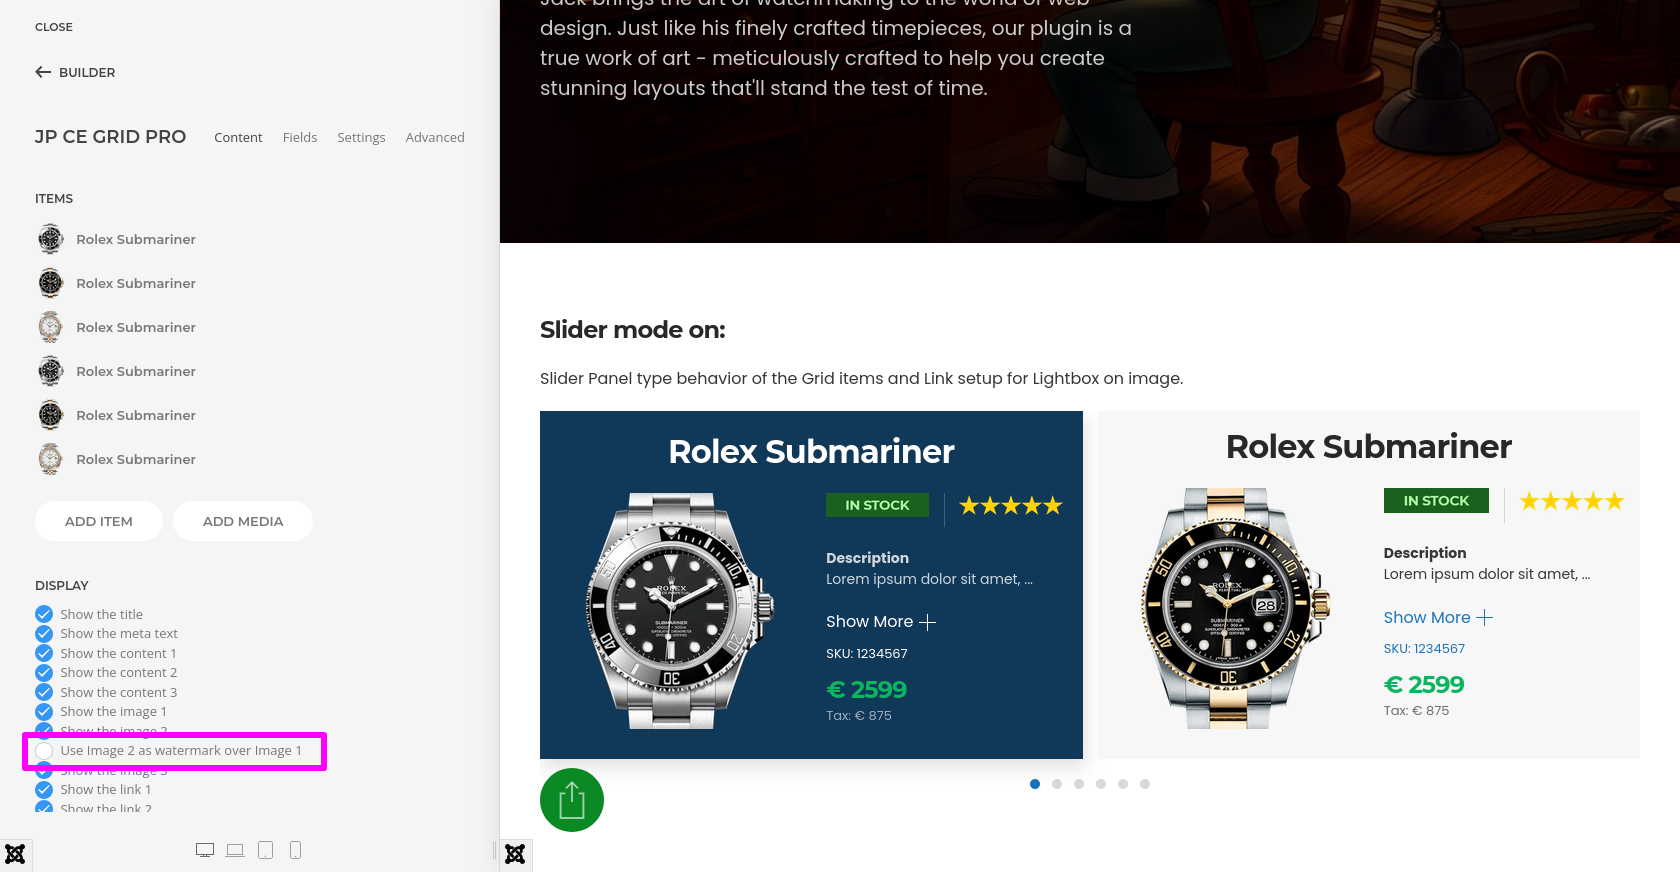Jump to the third slider pagination dot

pyautogui.click(x=1079, y=784)
